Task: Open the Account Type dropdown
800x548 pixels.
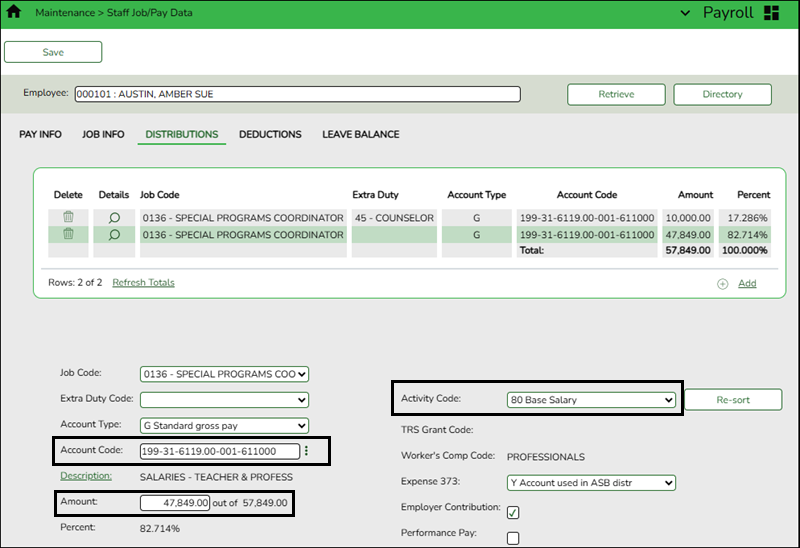Action: click(224, 426)
